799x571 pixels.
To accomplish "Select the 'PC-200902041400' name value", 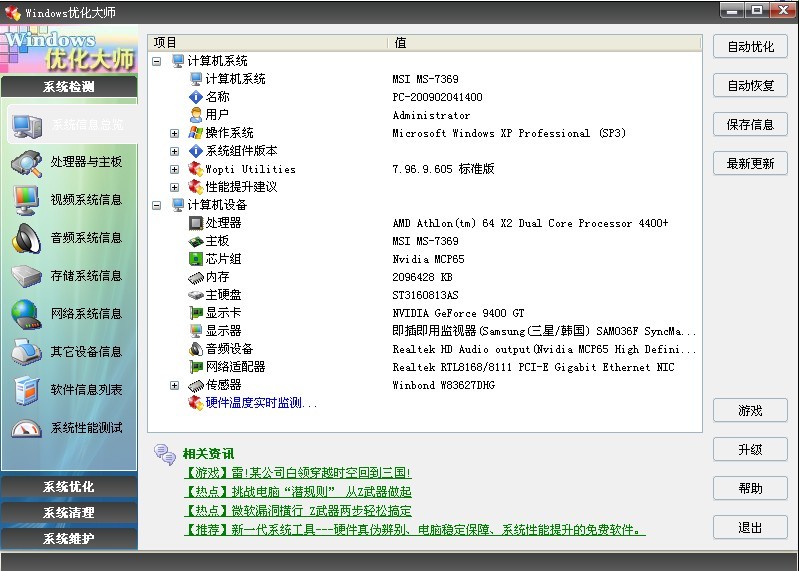I will 437,97.
